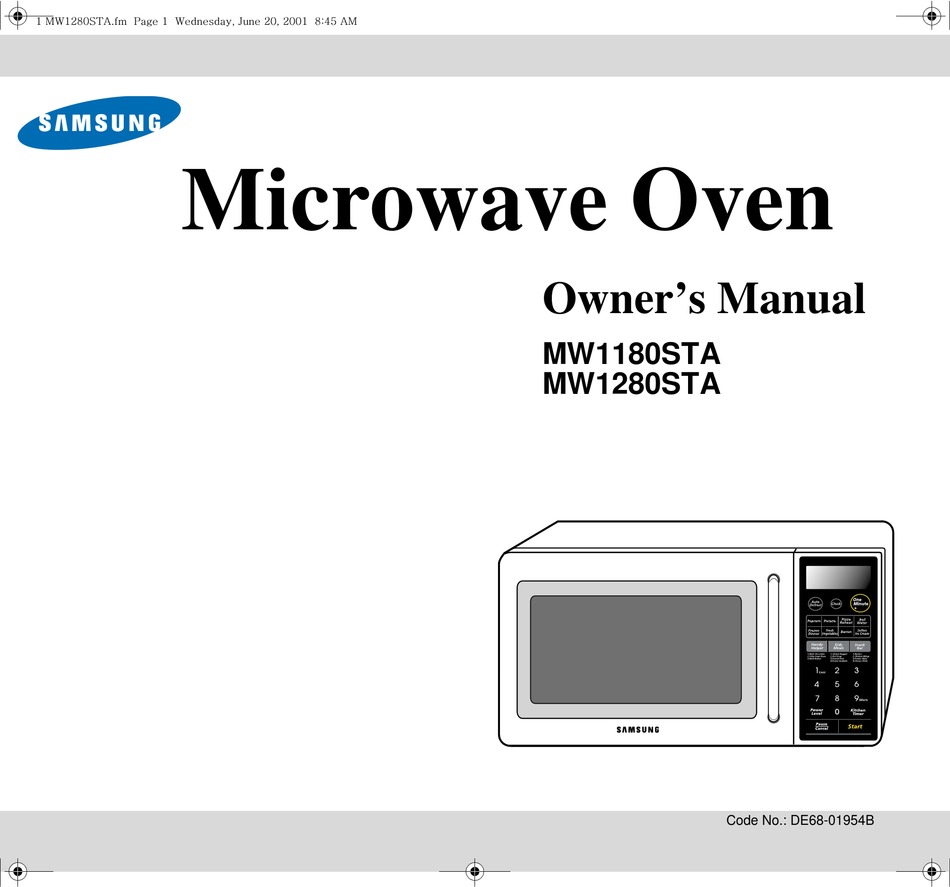Viewport: 950px width, 887px height.
Task: Click the registration crosshair mark at top left
Action: [x=17, y=16]
